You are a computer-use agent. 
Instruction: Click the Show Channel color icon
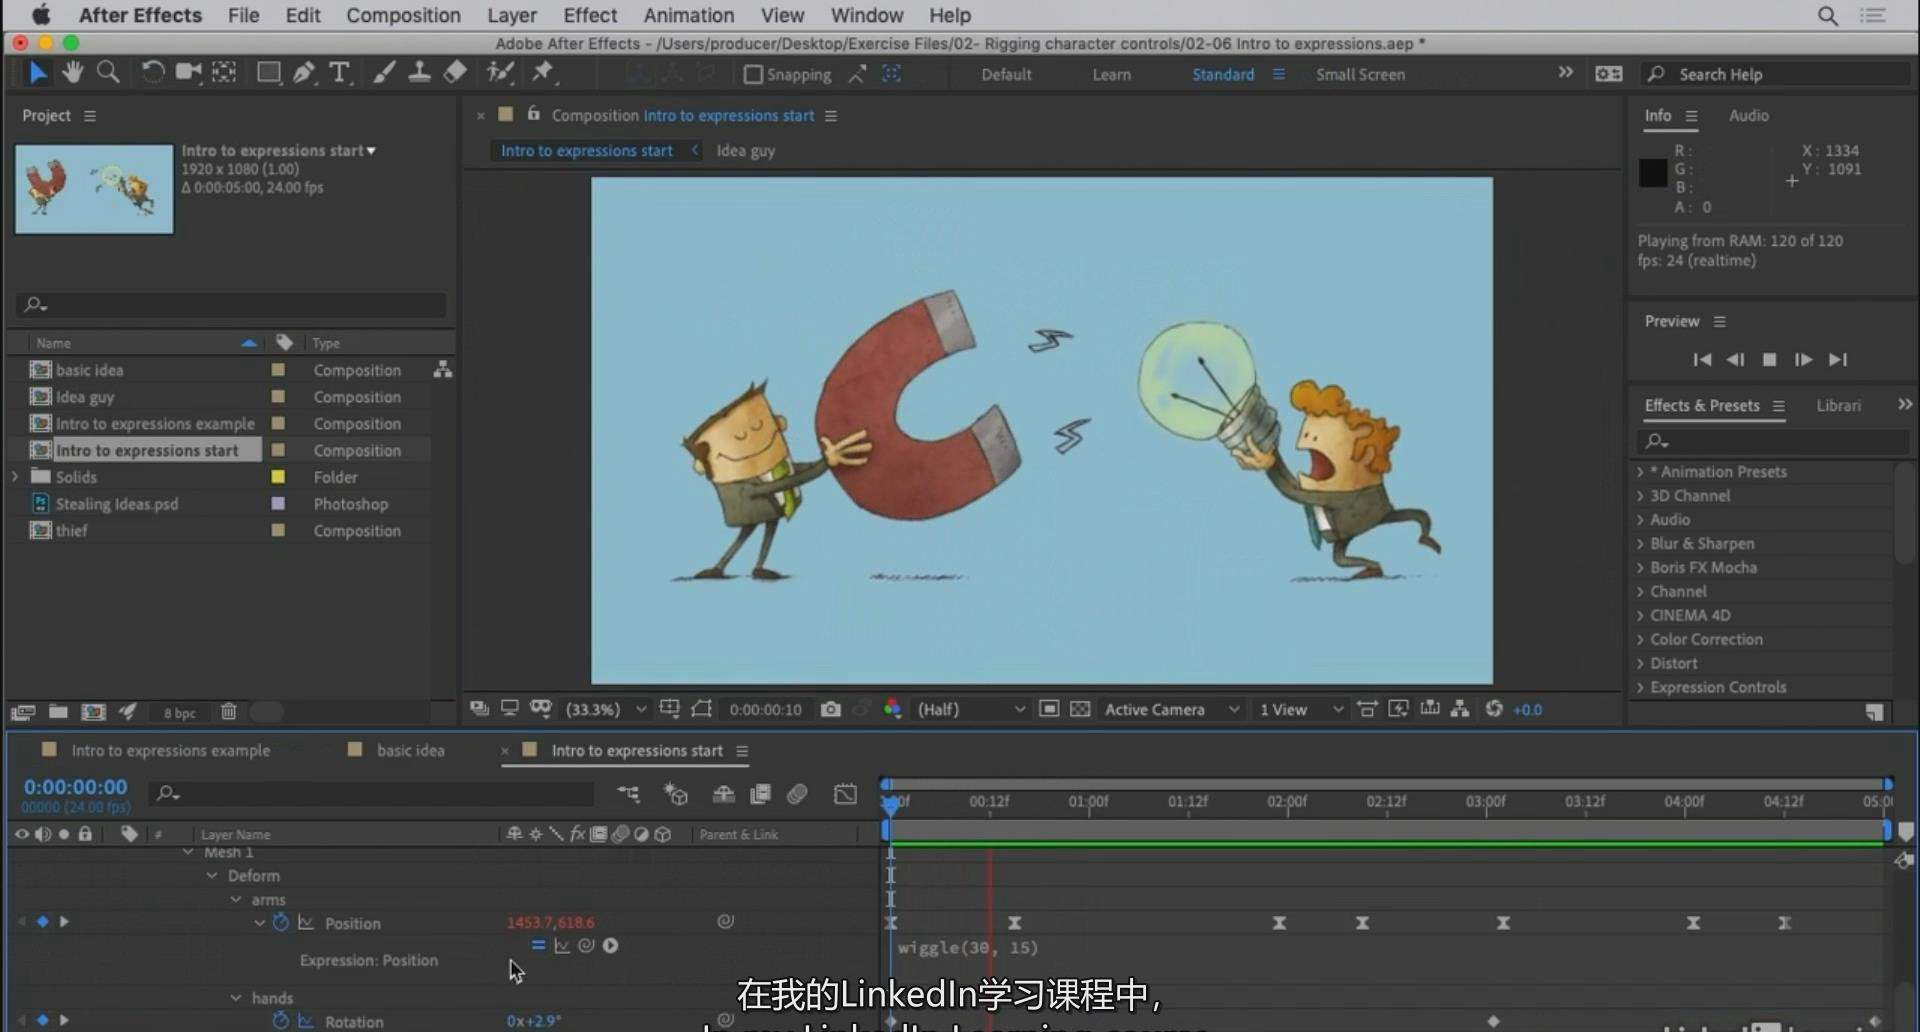tap(892, 709)
